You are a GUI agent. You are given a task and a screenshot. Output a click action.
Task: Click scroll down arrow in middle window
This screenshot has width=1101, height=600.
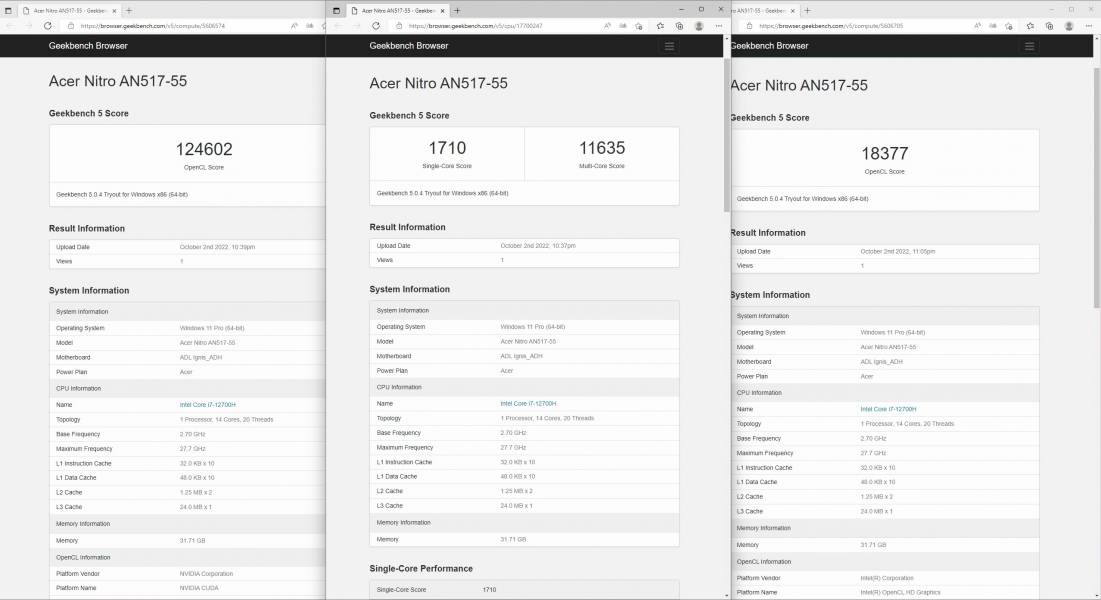click(727, 595)
